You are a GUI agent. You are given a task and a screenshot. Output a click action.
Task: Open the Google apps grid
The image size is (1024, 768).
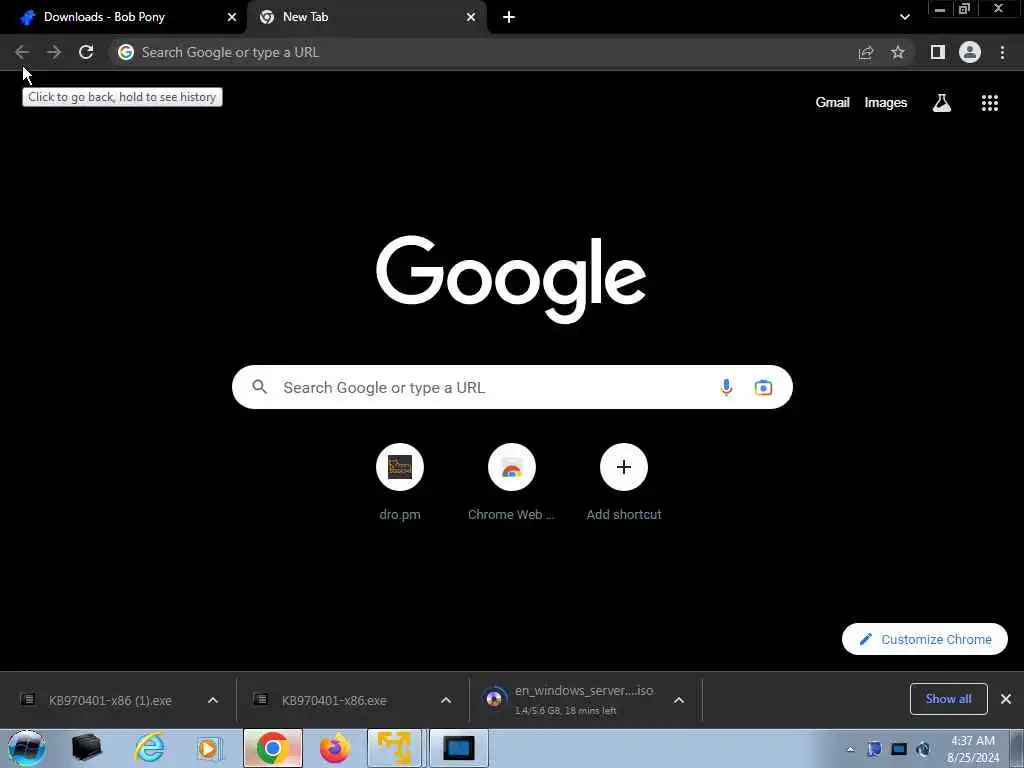[990, 103]
